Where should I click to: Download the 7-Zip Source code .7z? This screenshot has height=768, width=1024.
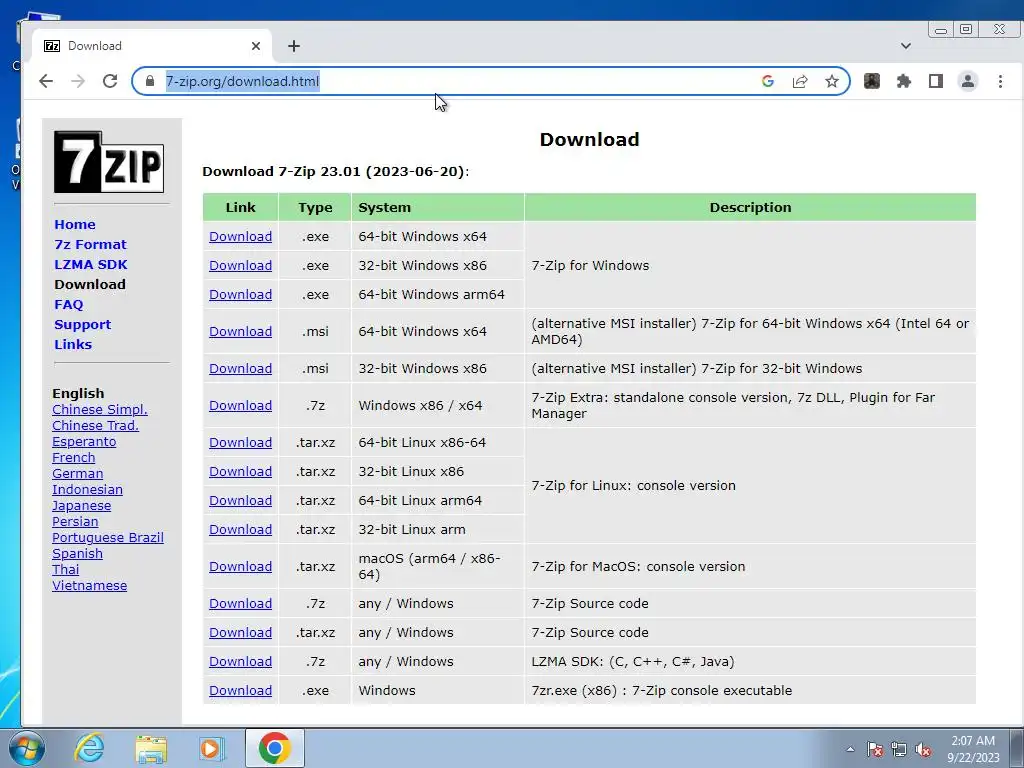pyautogui.click(x=240, y=603)
